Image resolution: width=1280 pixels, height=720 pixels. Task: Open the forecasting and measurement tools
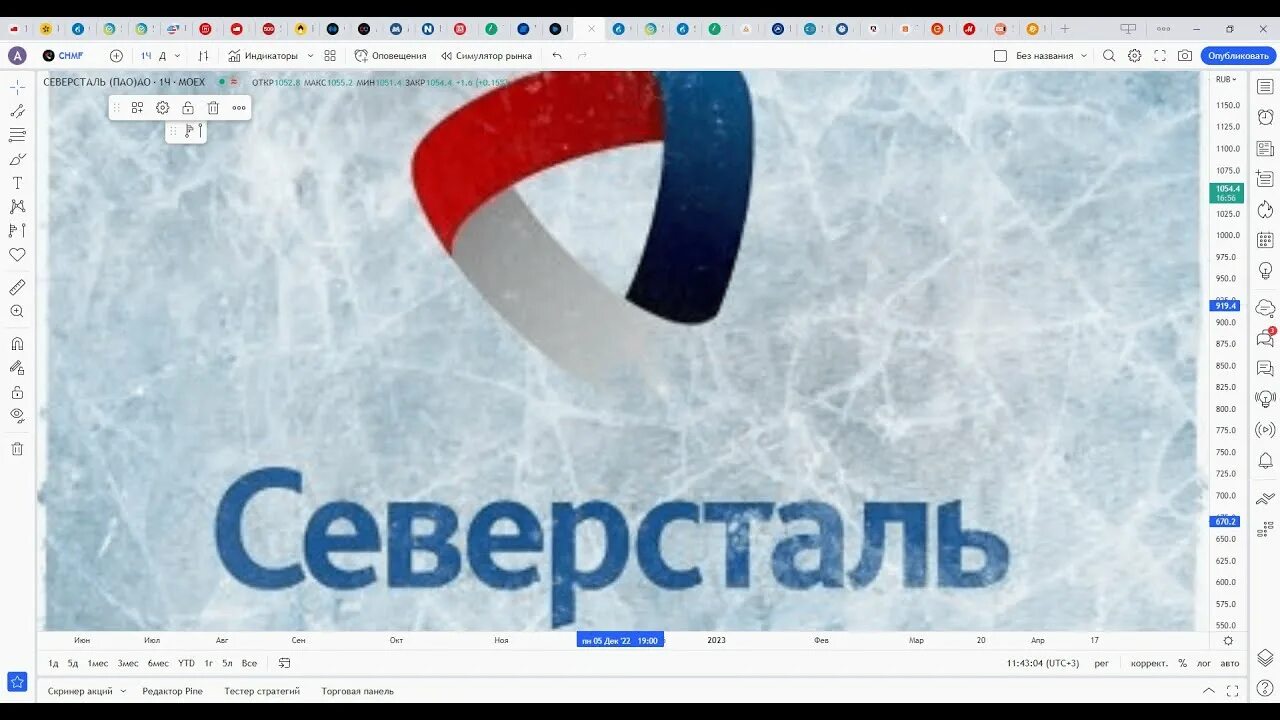17,231
